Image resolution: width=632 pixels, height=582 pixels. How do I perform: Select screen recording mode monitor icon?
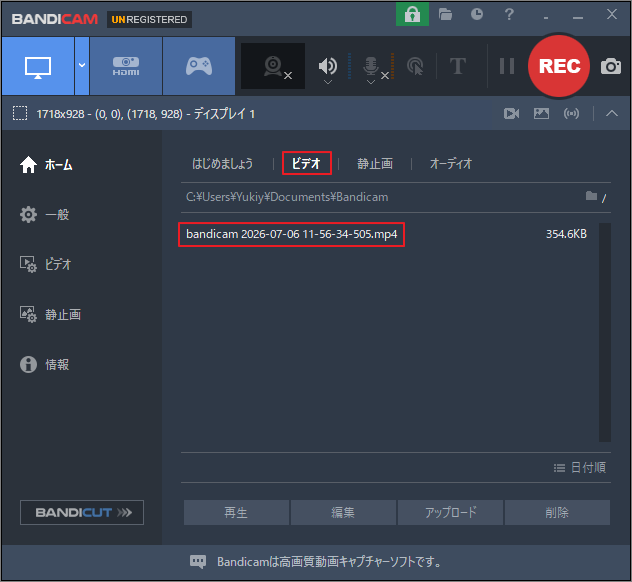click(38, 67)
